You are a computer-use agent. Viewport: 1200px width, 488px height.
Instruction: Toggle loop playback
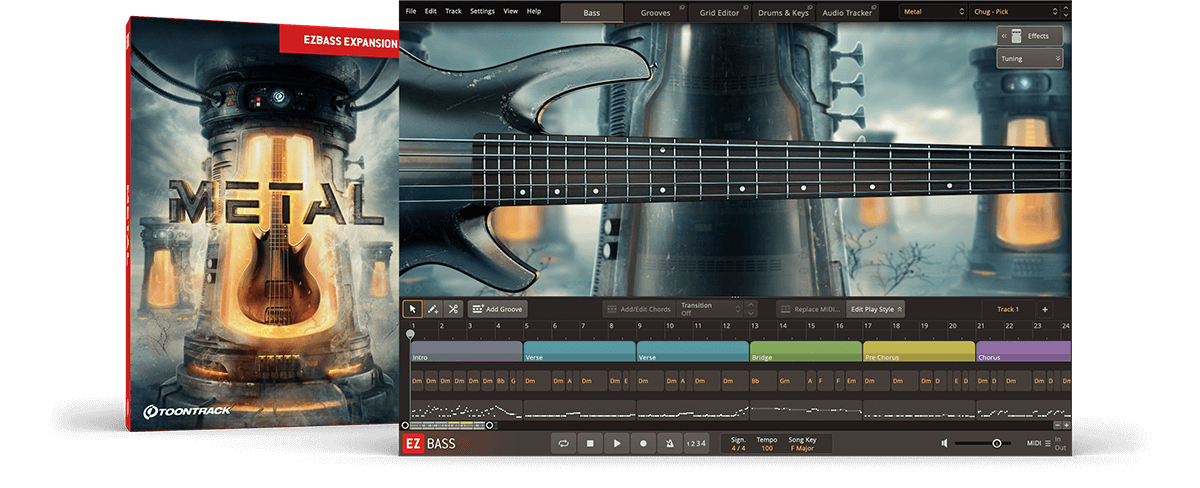(565, 443)
